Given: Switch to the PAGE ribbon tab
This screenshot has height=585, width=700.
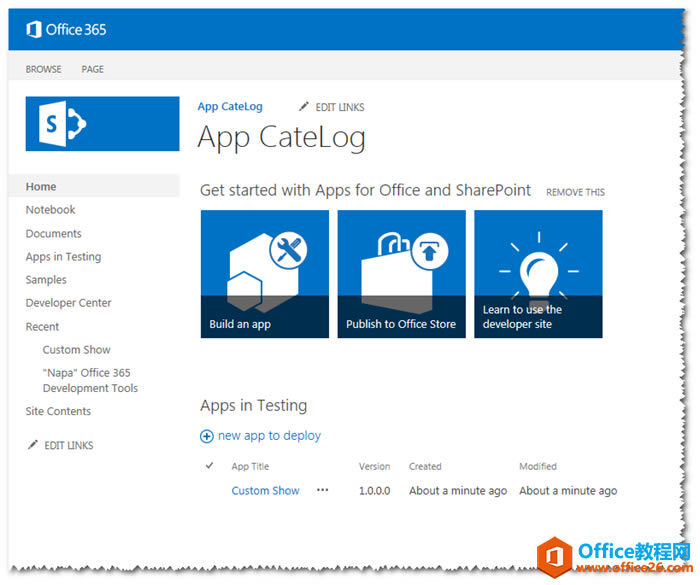Looking at the screenshot, I should click(92, 69).
